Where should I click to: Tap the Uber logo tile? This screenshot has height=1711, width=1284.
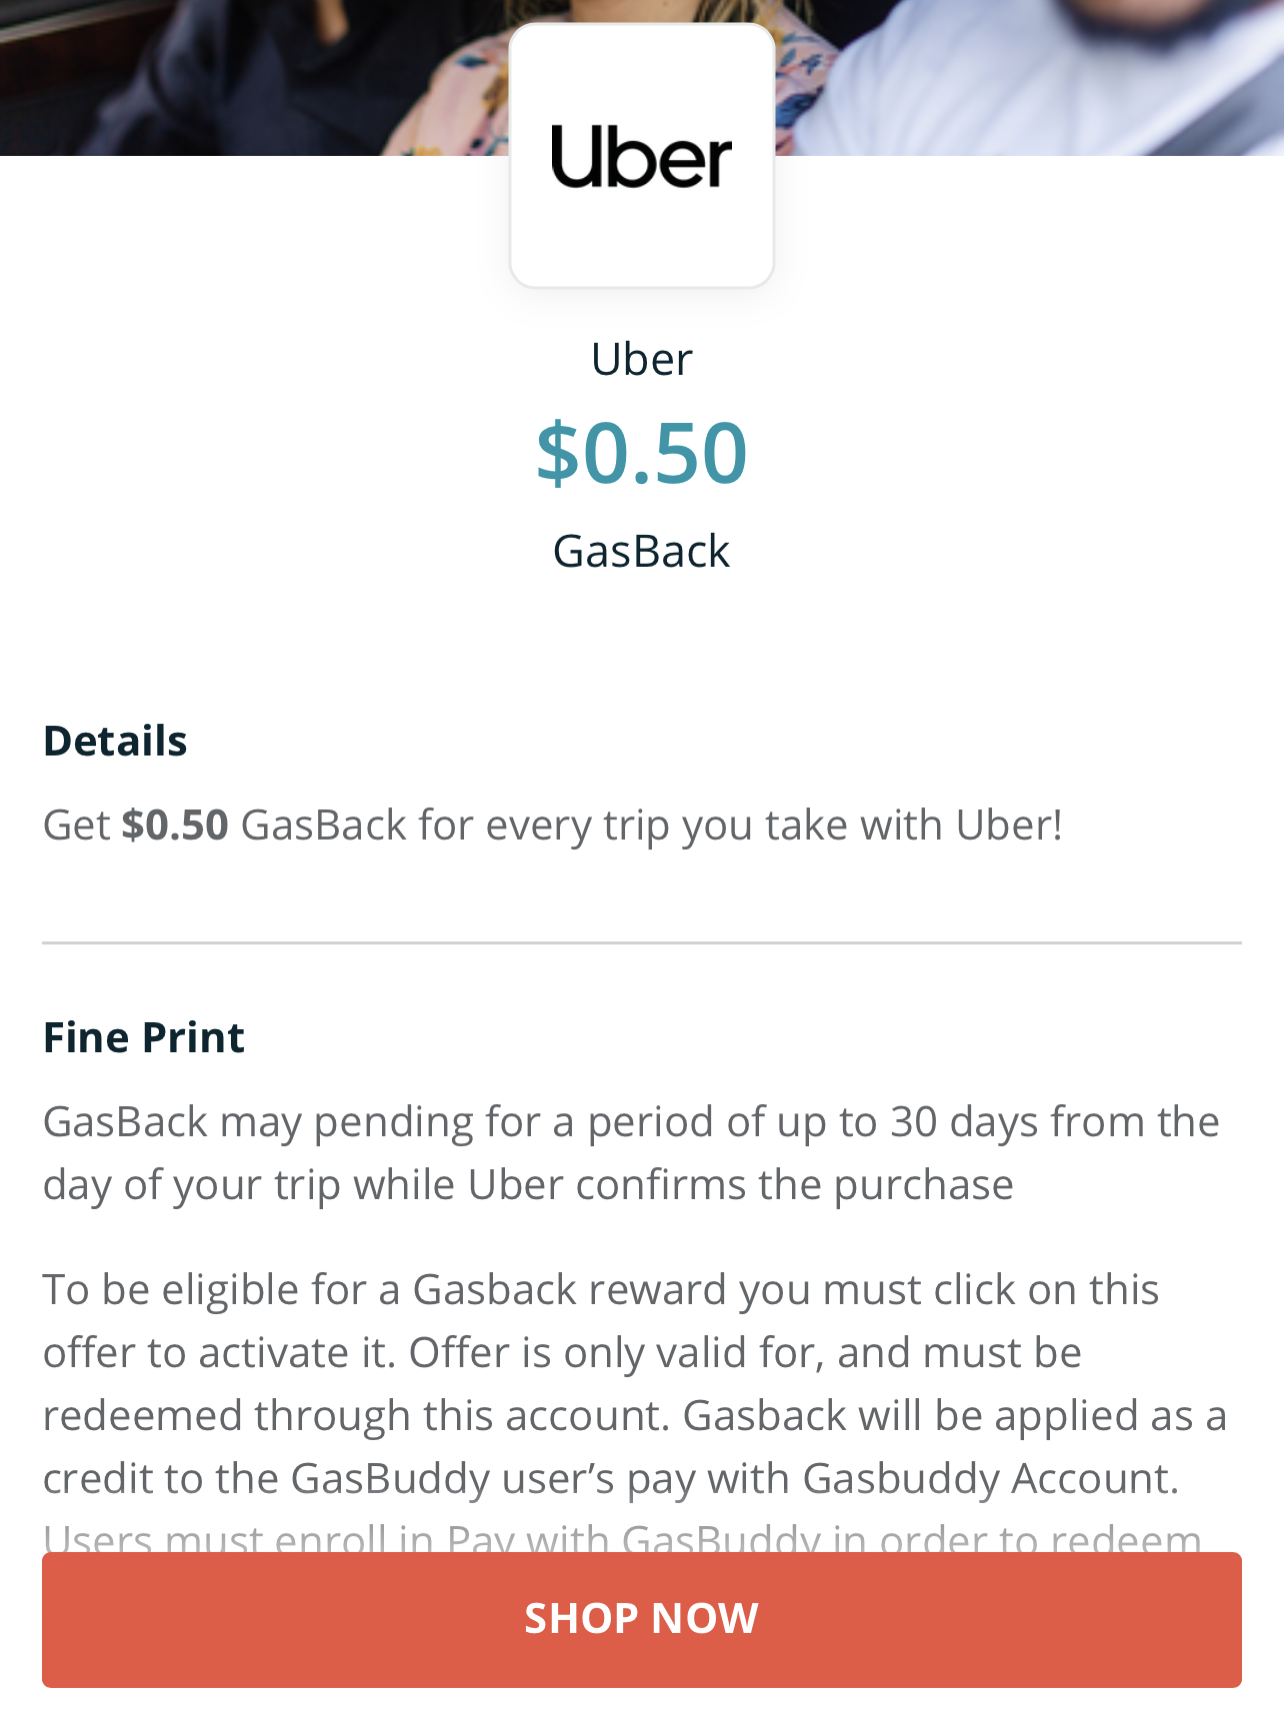641,156
